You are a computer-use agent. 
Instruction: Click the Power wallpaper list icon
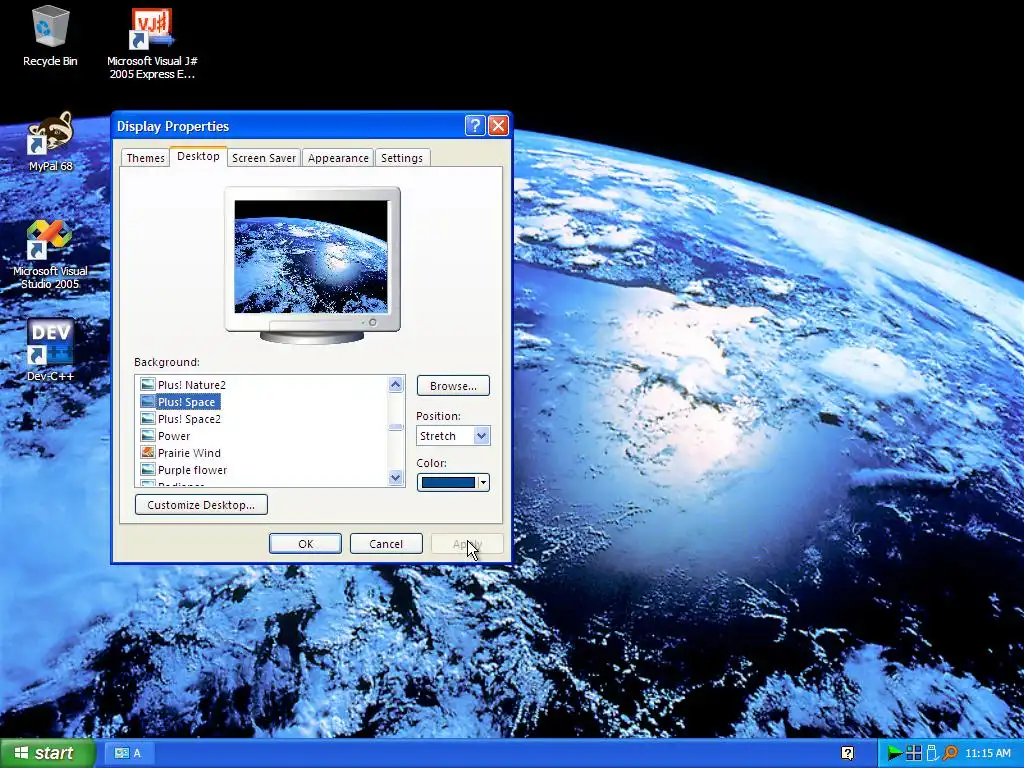(x=148, y=436)
